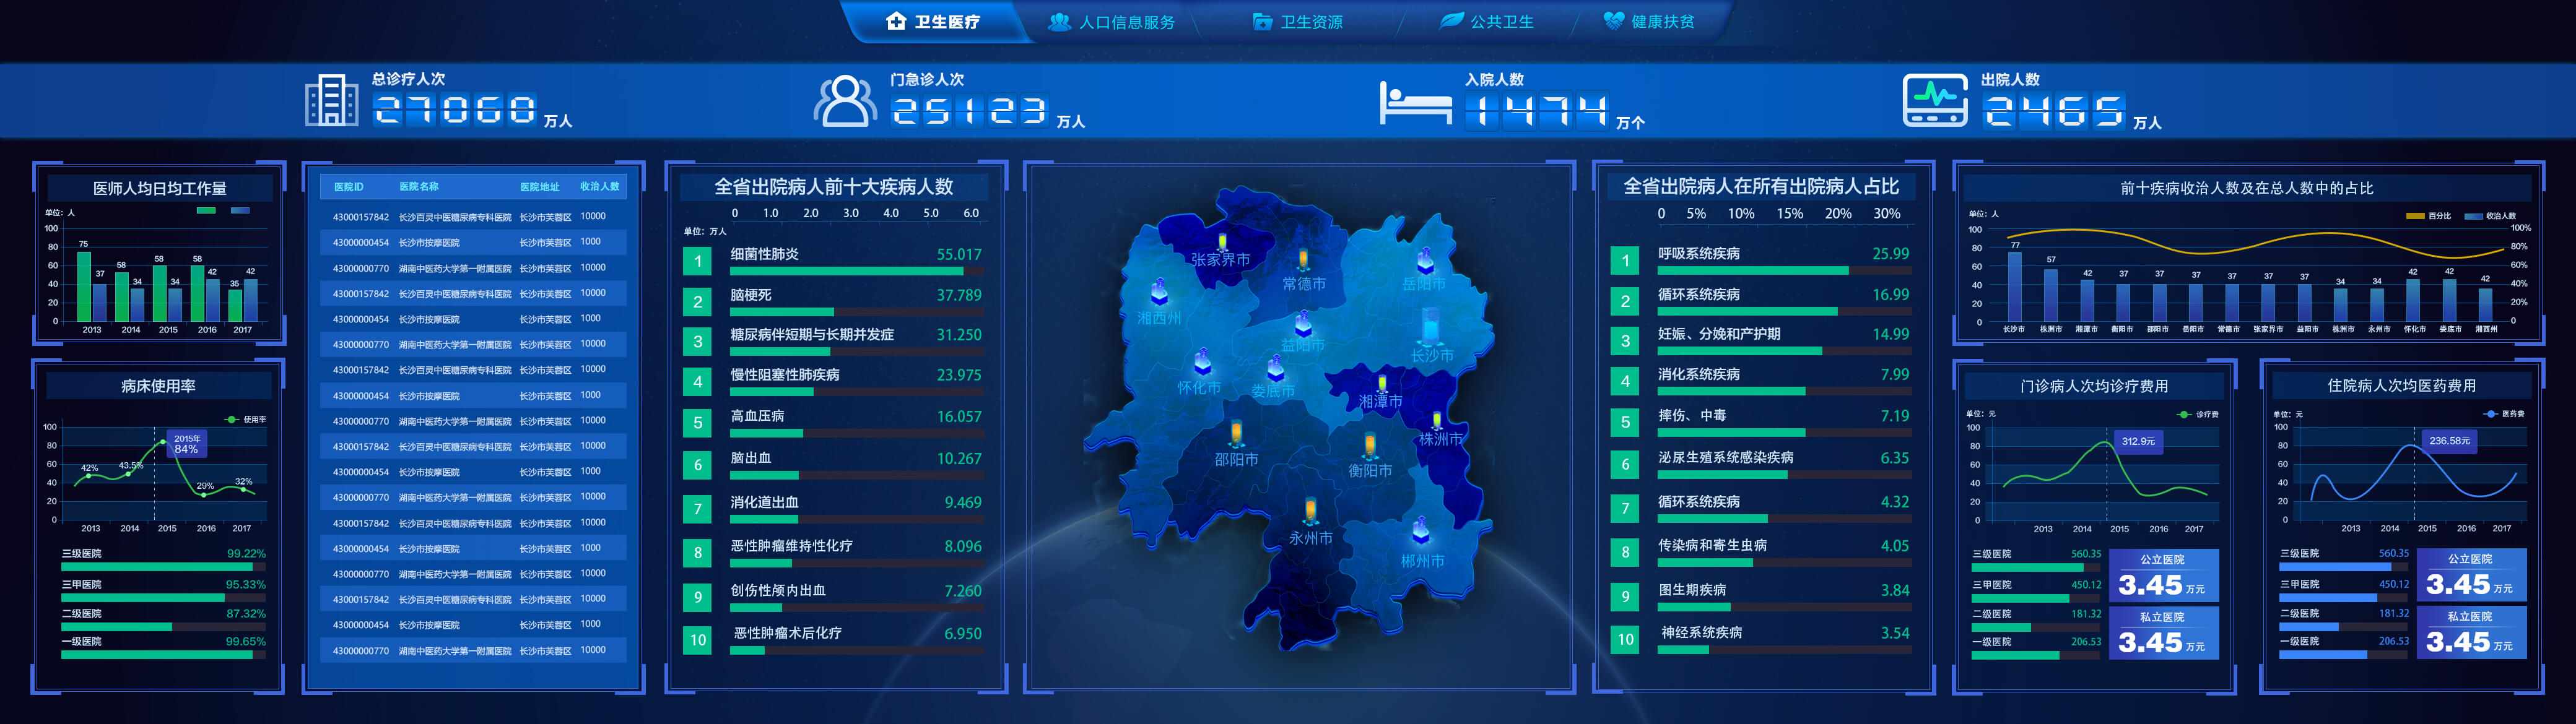Click the hospital building icon beside 总诊疗人次
2576x724 pixels.
(x=330, y=100)
